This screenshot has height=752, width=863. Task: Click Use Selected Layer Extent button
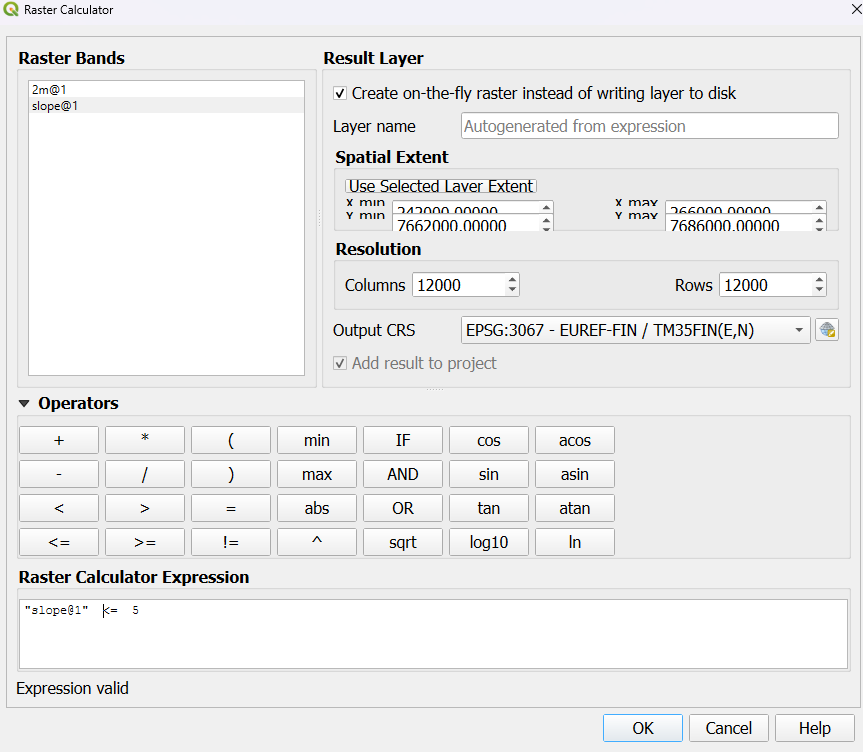tap(441, 186)
